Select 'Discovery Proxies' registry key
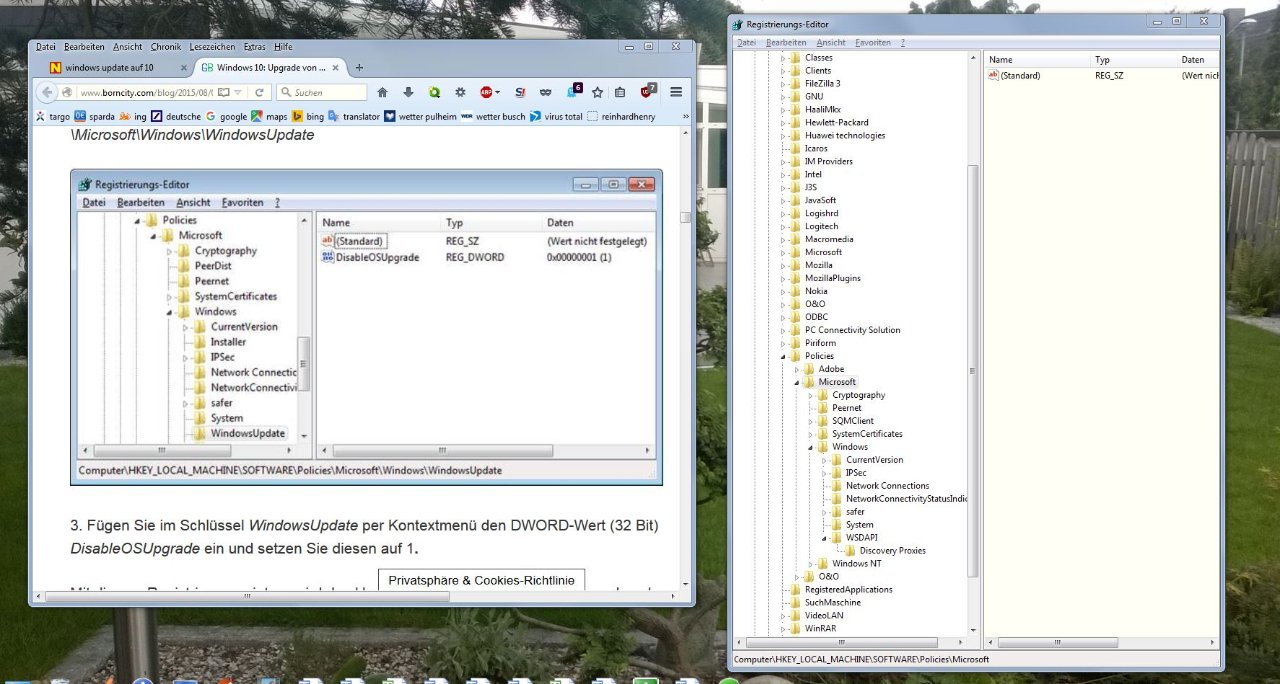 tap(892, 551)
